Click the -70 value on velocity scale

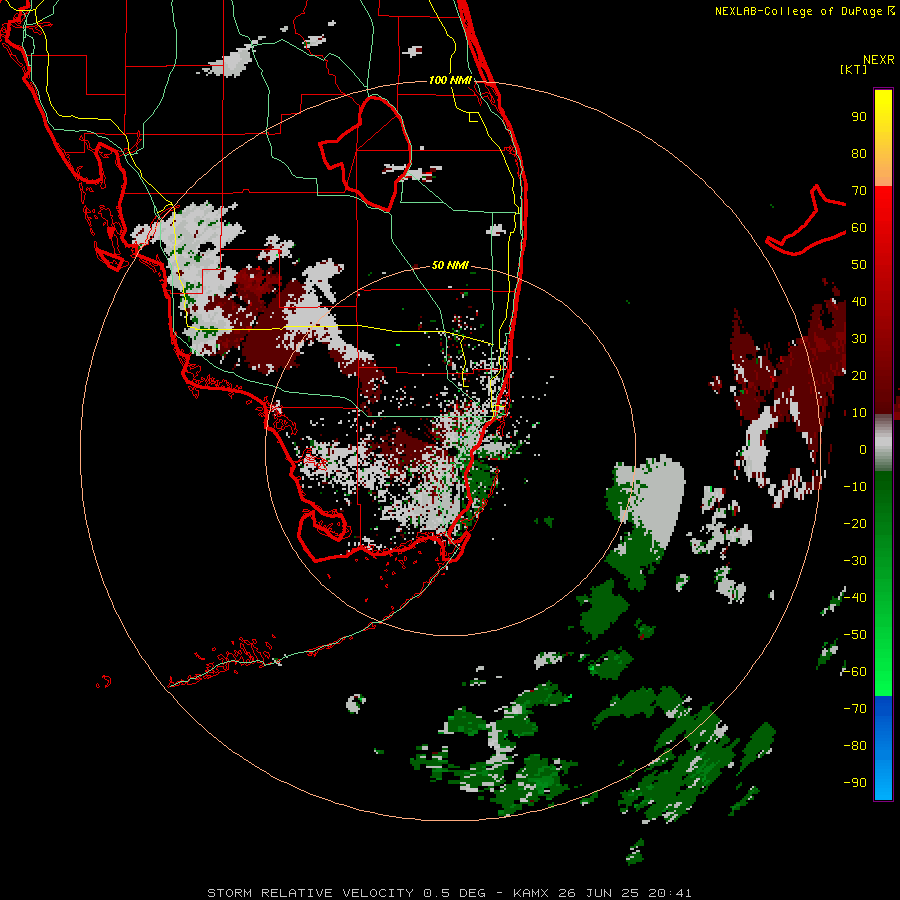855,708
